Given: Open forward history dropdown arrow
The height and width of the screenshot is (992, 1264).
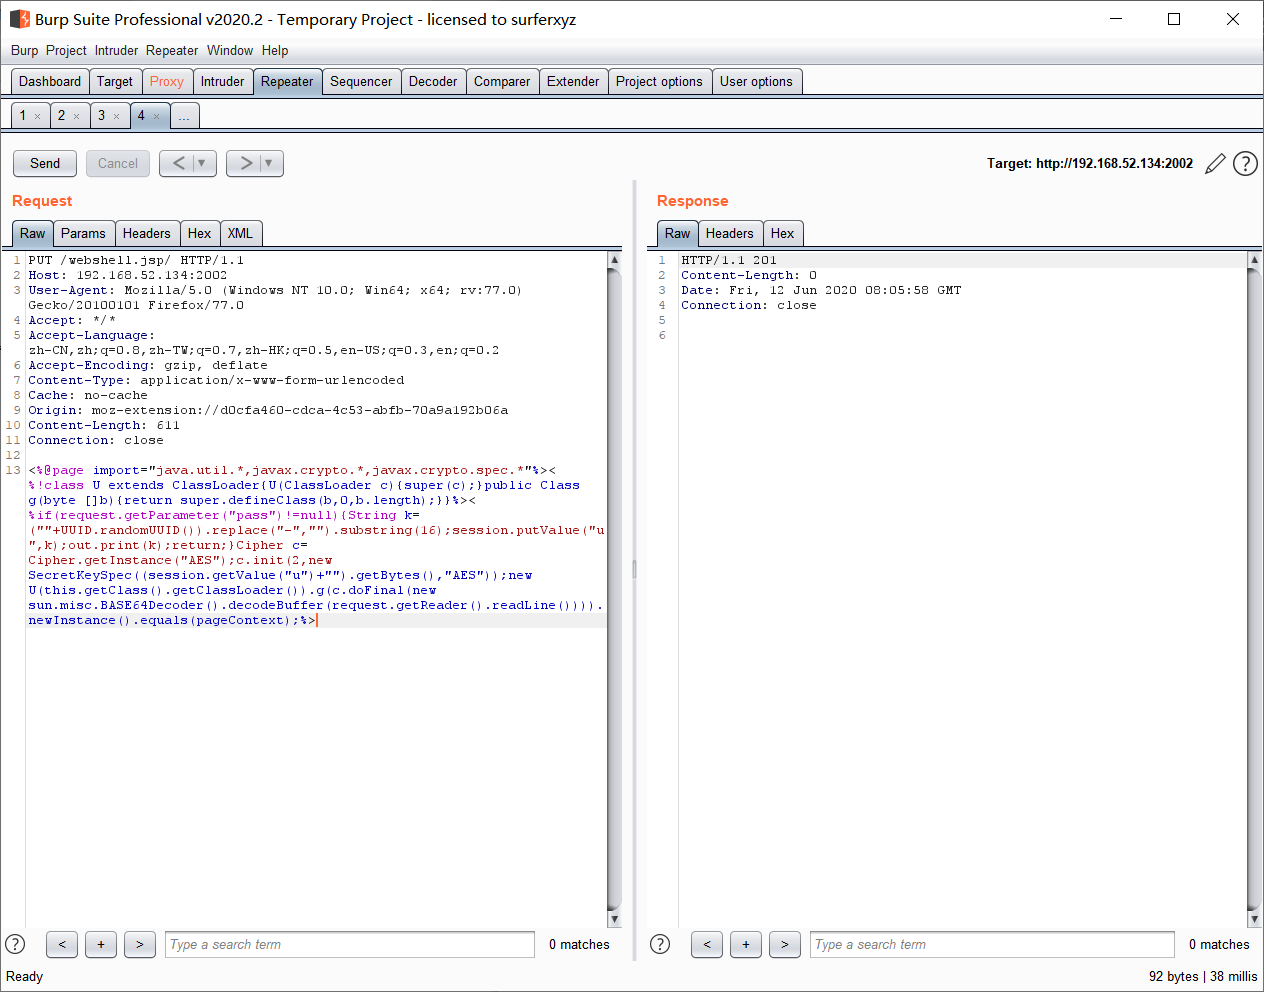Looking at the screenshot, I should coord(270,163).
